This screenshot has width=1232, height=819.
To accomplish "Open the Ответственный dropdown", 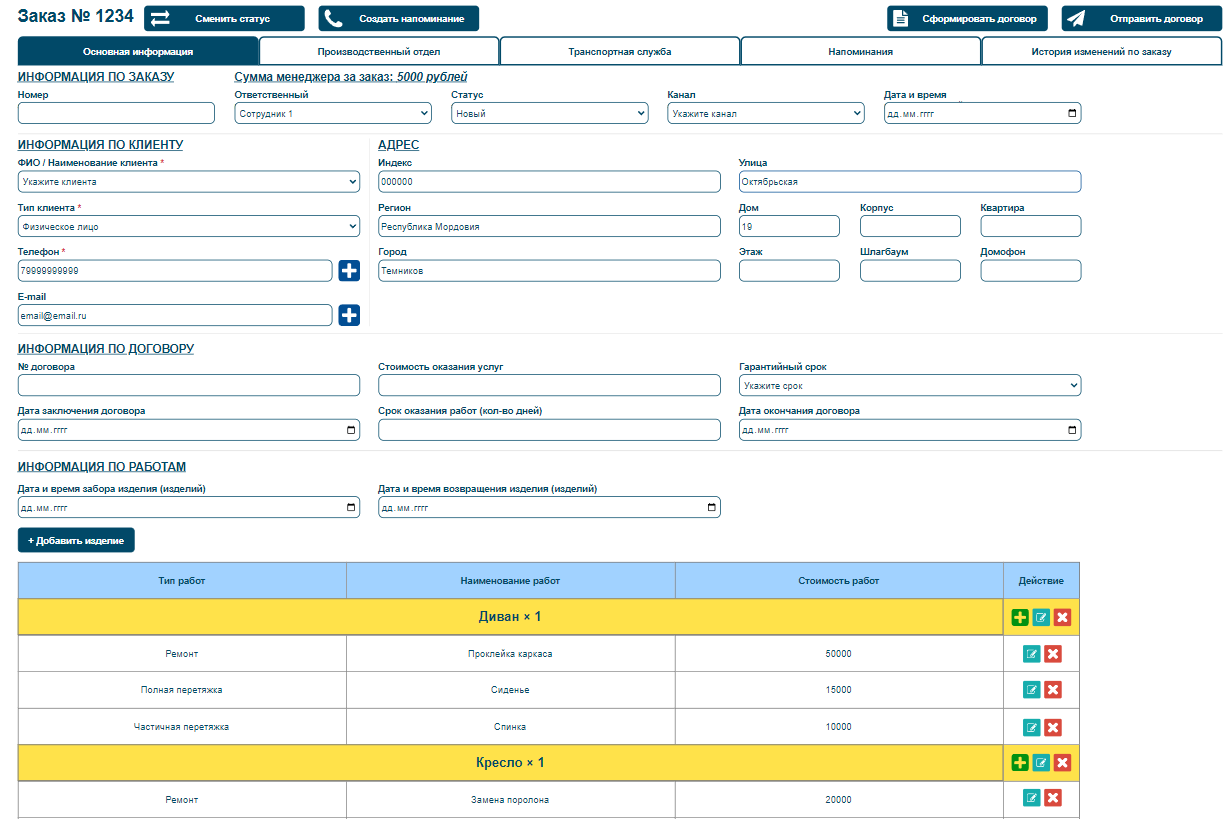I will click(334, 114).
